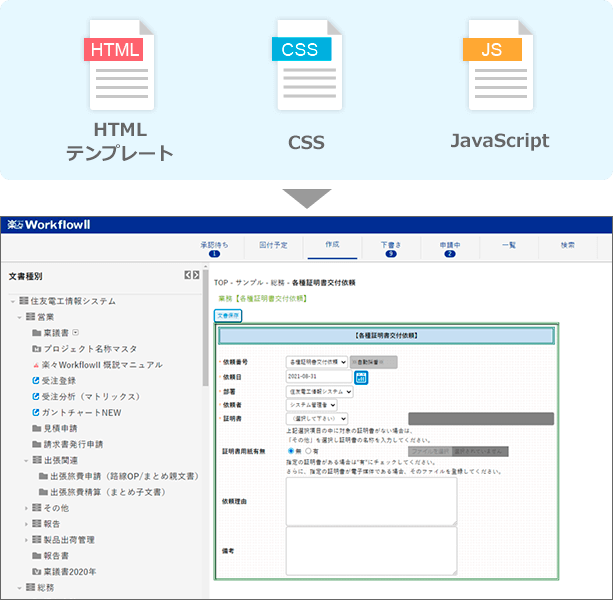The height and width of the screenshot is (600, 613).
Task: Collapse the 営業 tree node
Action: 19,317
